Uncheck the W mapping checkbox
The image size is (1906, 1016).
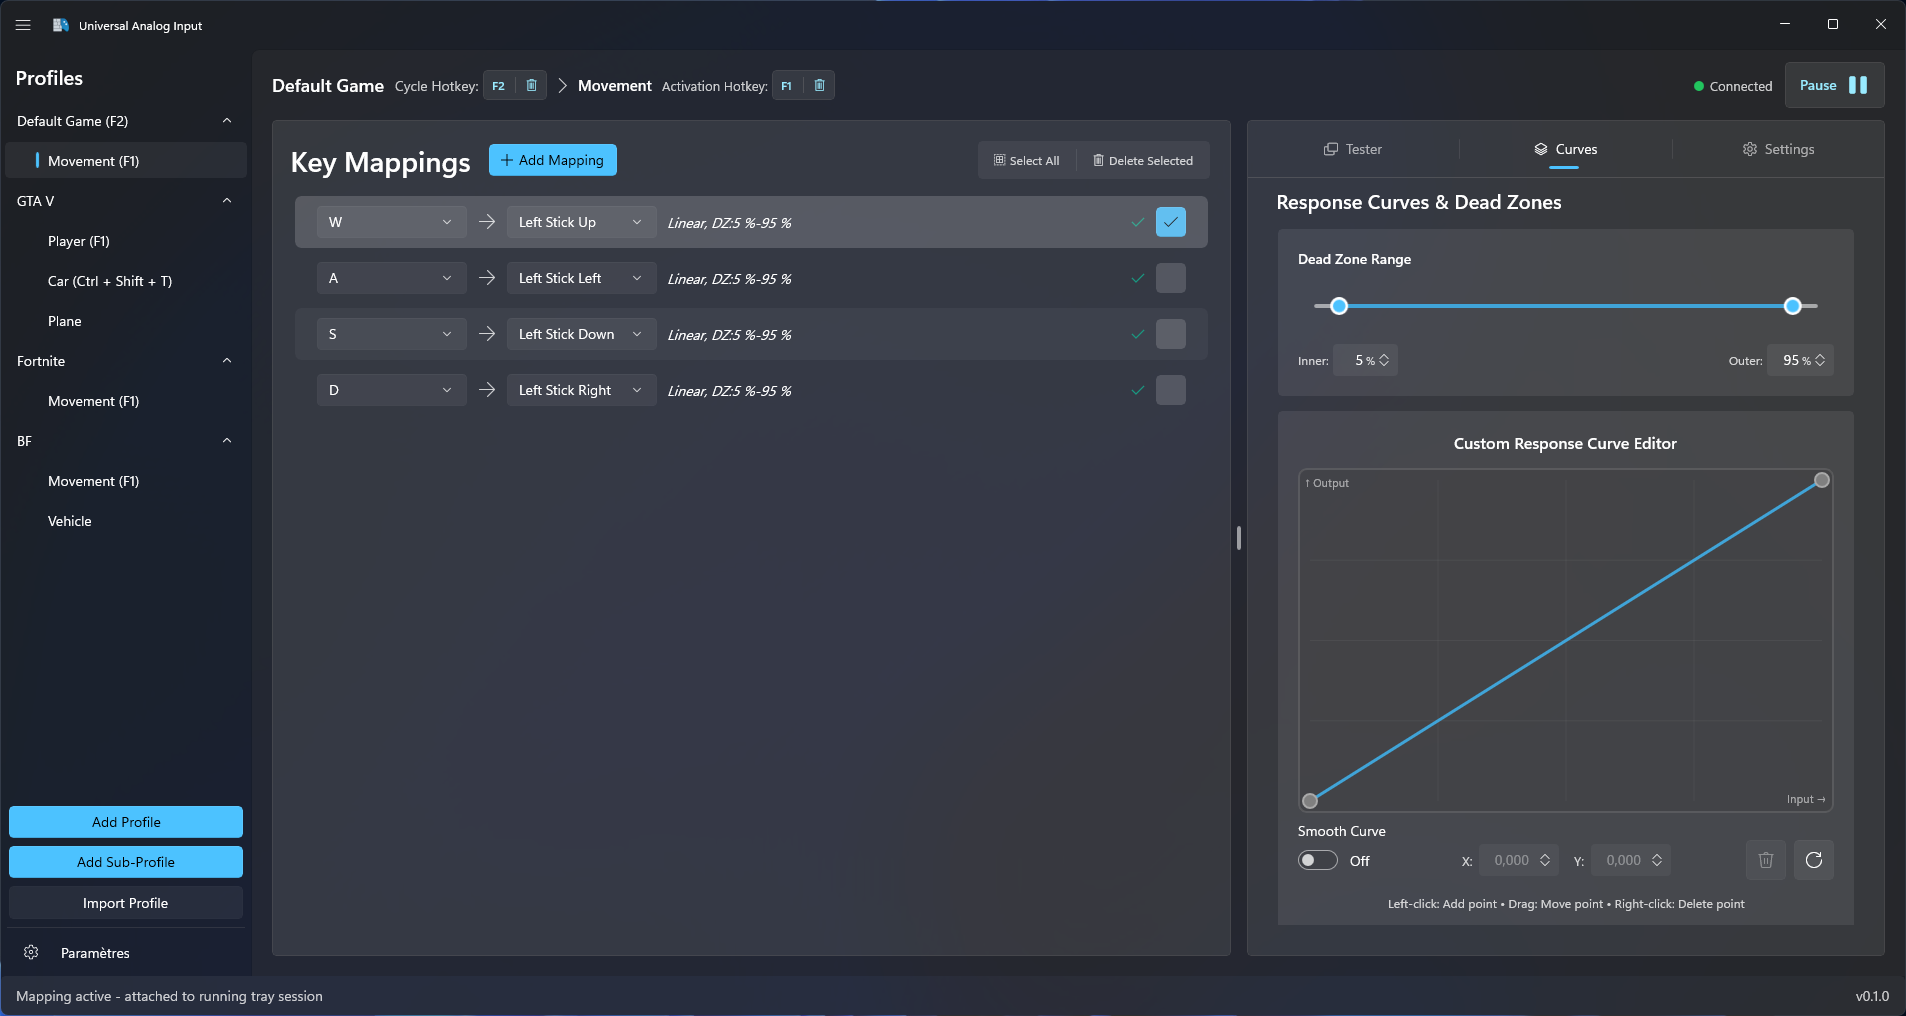point(1170,222)
